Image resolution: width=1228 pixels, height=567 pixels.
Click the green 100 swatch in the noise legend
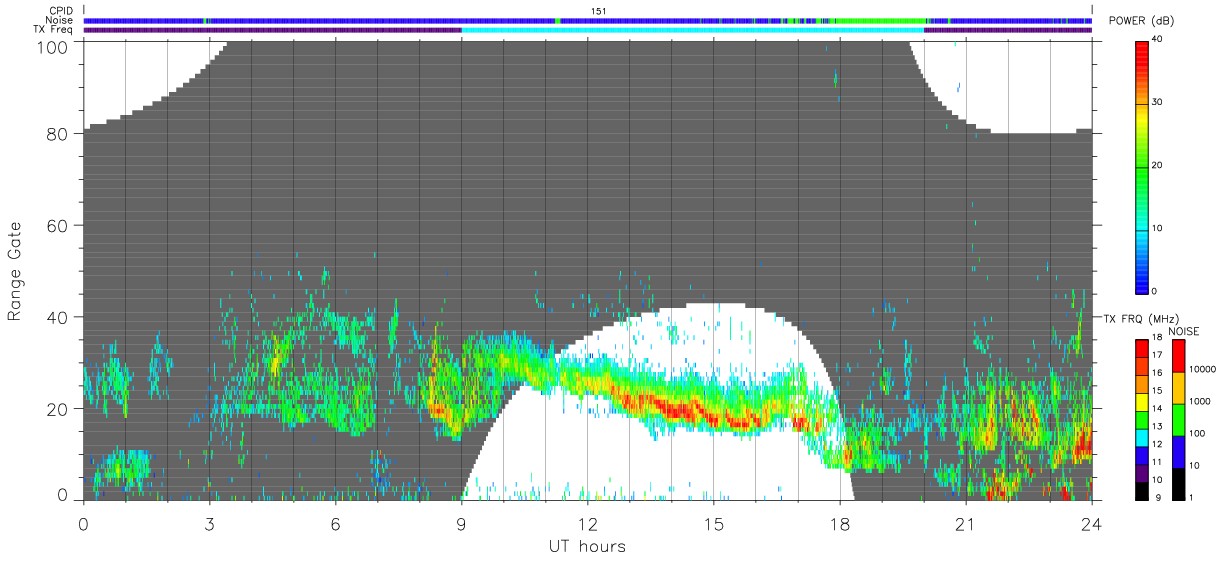tap(1179, 420)
